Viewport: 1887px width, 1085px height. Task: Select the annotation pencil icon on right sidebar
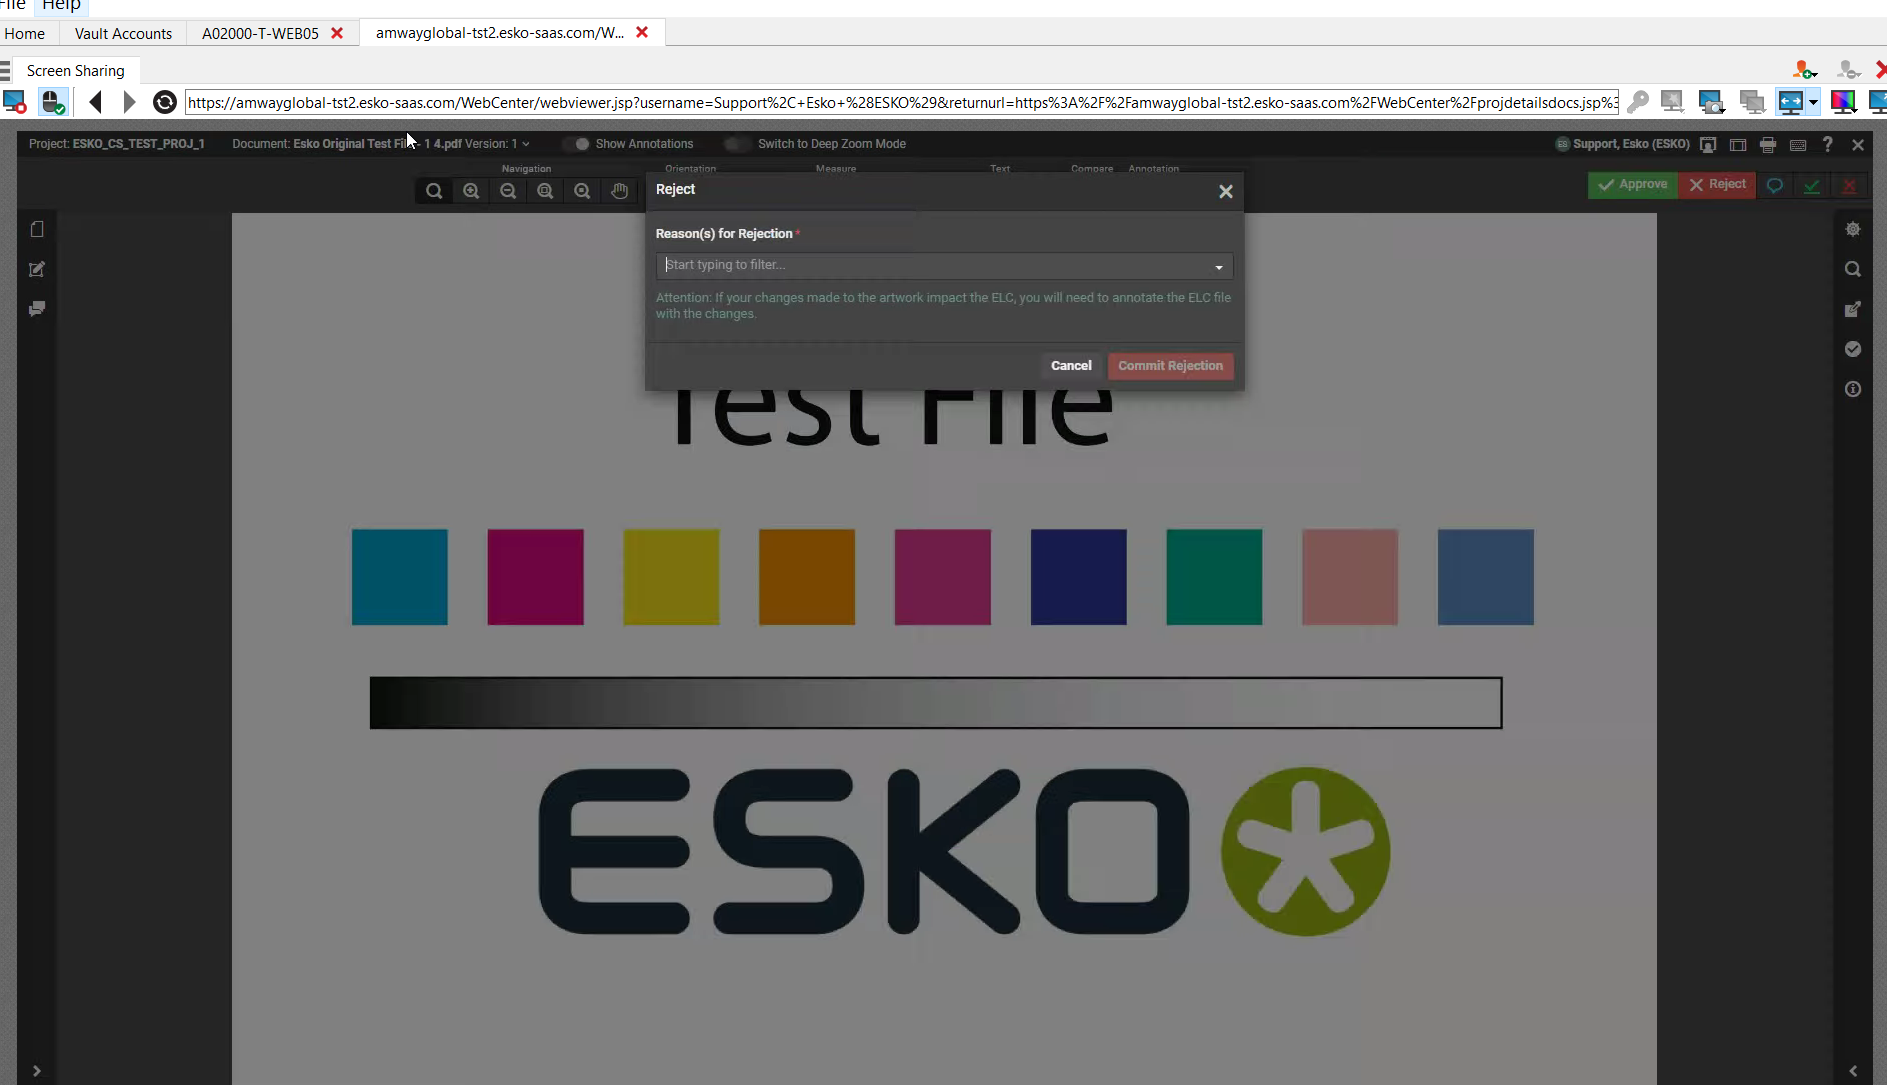(1853, 309)
